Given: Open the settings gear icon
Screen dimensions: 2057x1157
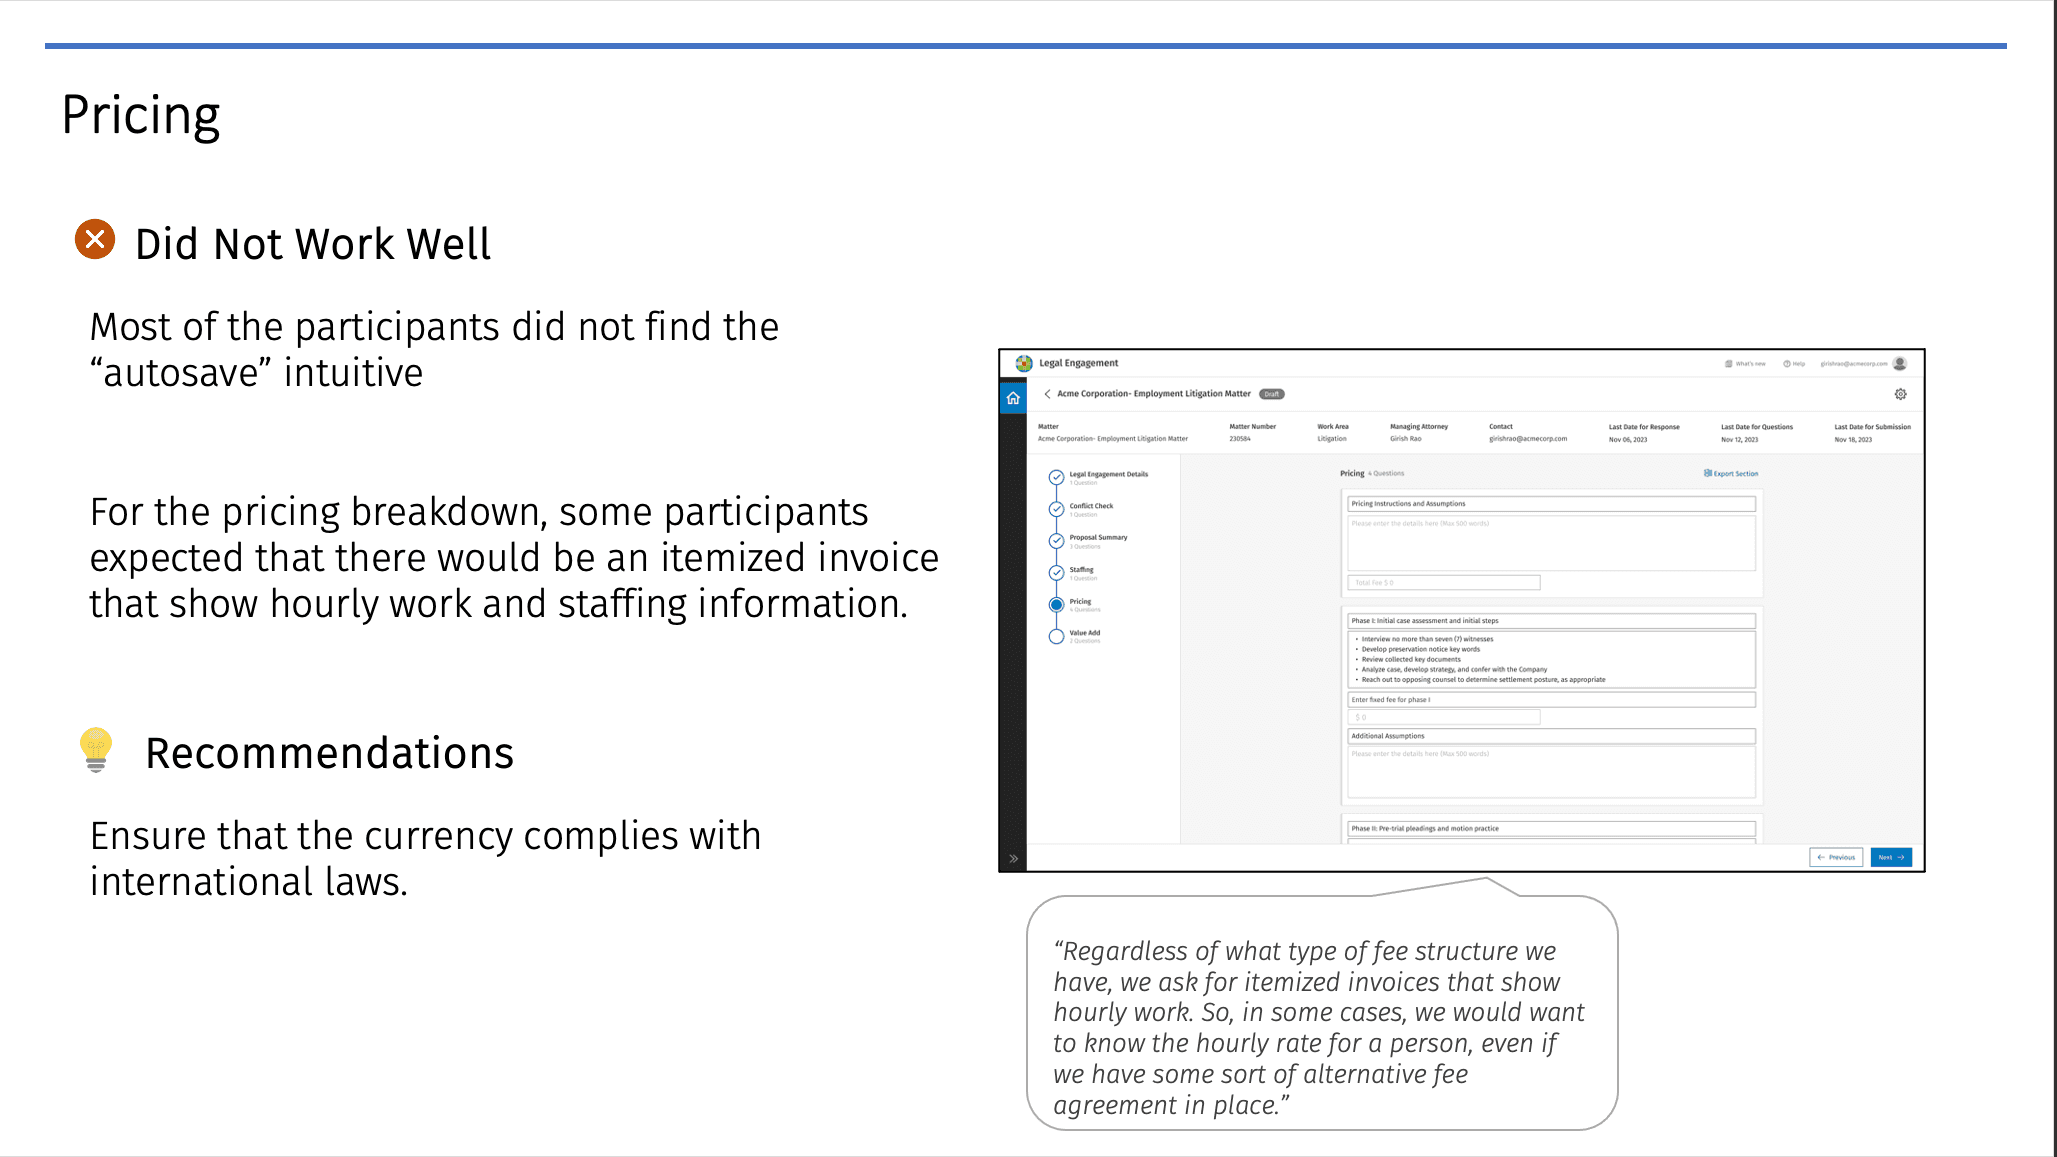Looking at the screenshot, I should click(x=1900, y=394).
